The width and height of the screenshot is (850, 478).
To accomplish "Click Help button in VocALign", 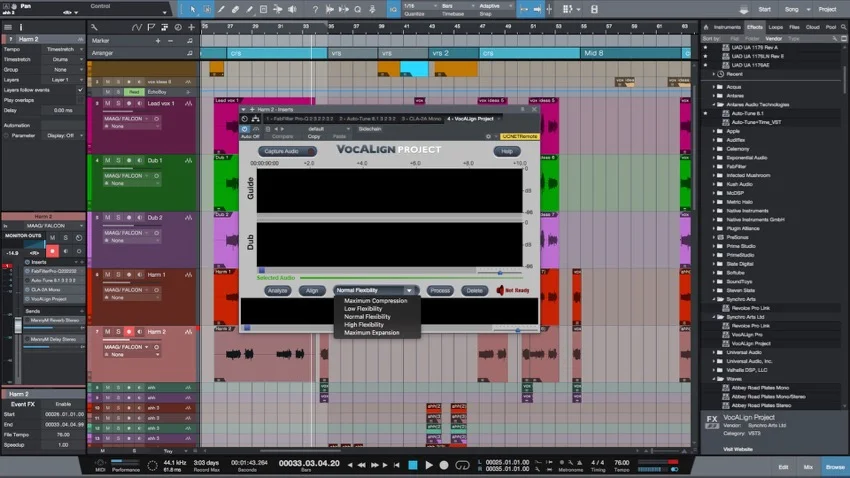I will 506,151.
